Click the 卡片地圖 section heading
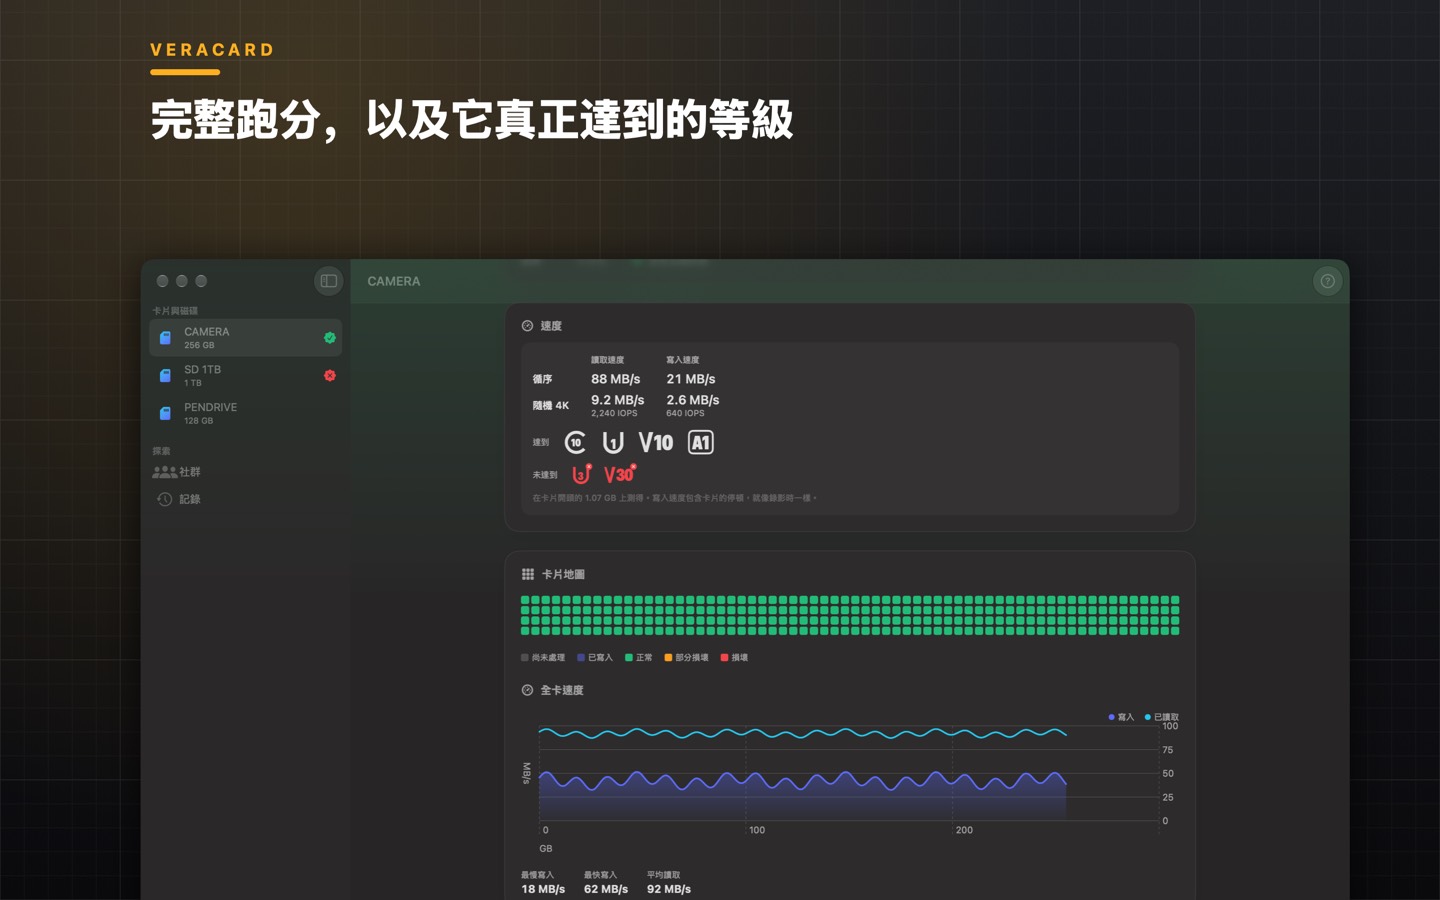1440x900 pixels. (x=563, y=574)
